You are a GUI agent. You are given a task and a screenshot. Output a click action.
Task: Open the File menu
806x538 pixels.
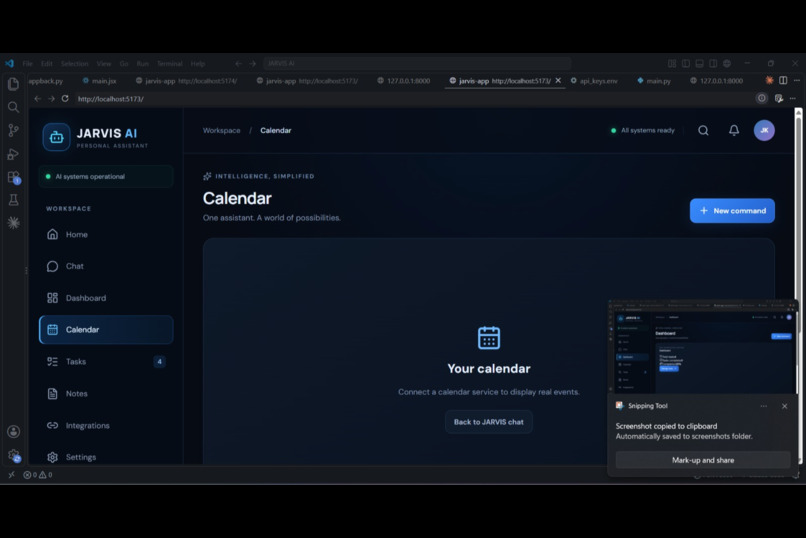click(27, 64)
